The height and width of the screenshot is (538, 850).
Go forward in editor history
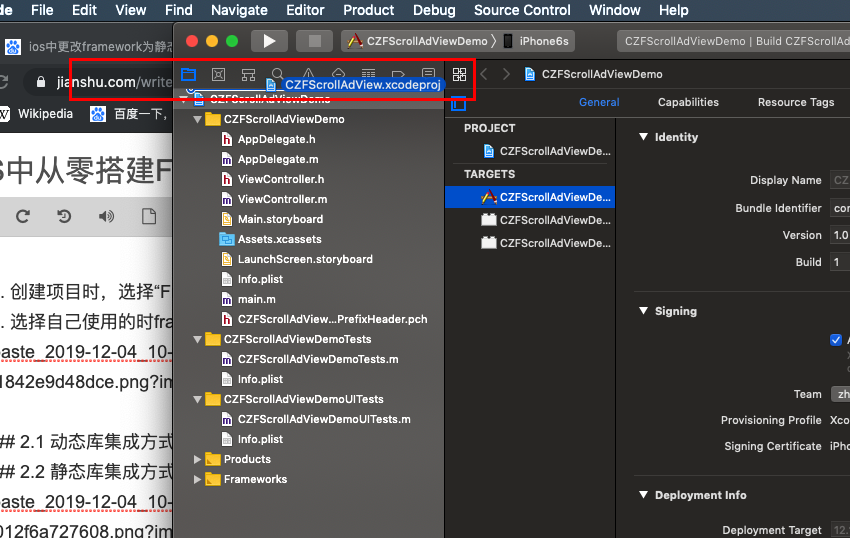point(506,74)
